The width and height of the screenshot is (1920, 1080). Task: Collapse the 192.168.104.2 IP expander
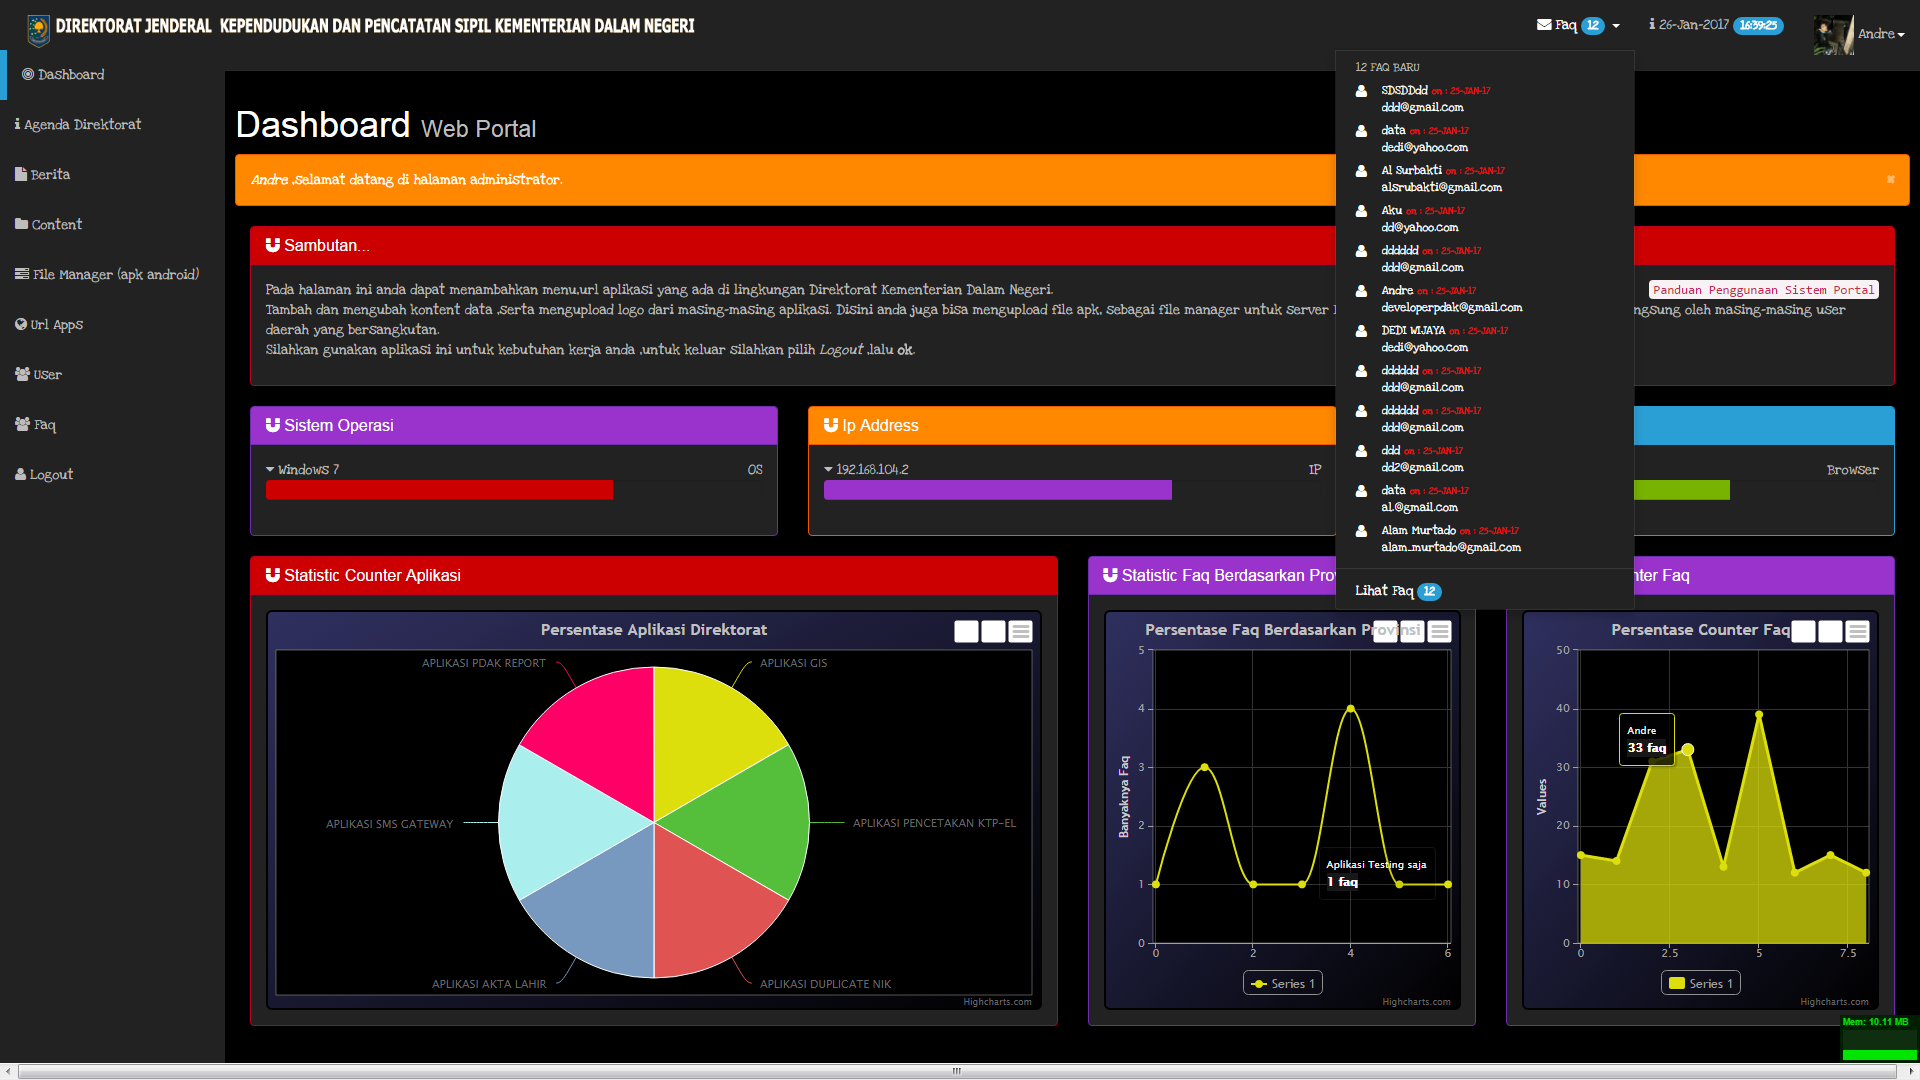click(828, 469)
